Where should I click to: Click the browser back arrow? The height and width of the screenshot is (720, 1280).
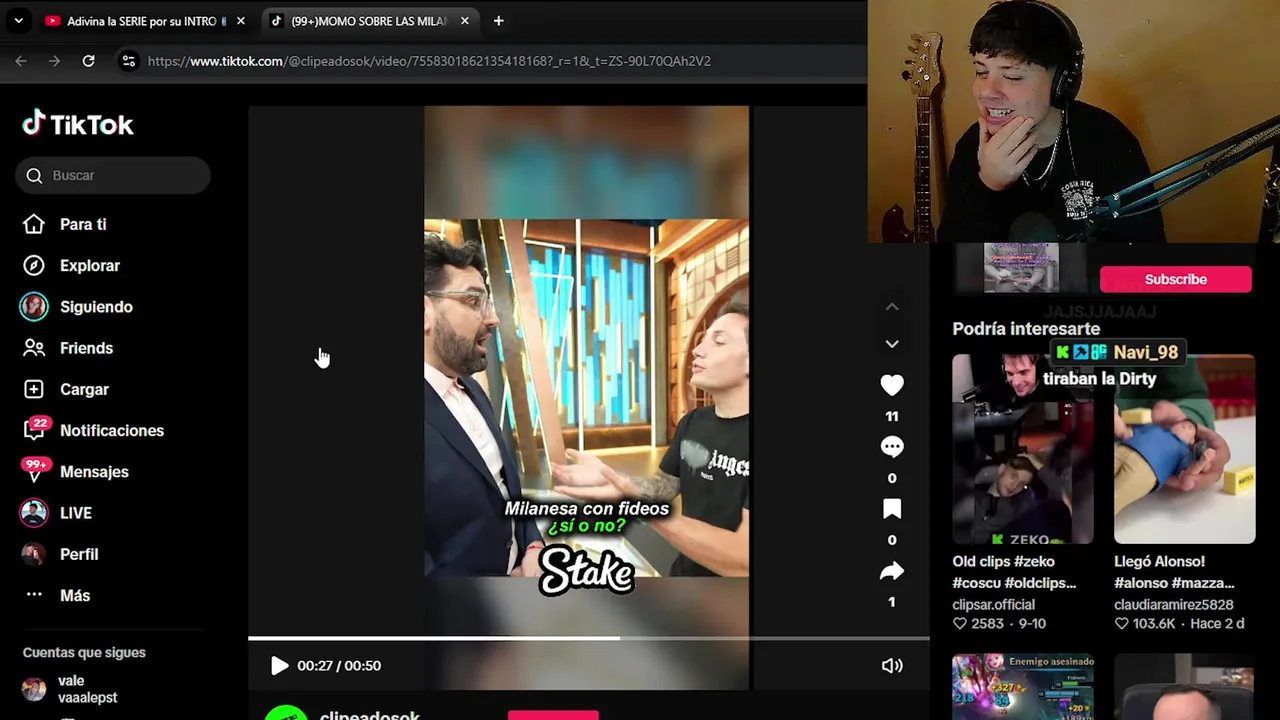21,61
